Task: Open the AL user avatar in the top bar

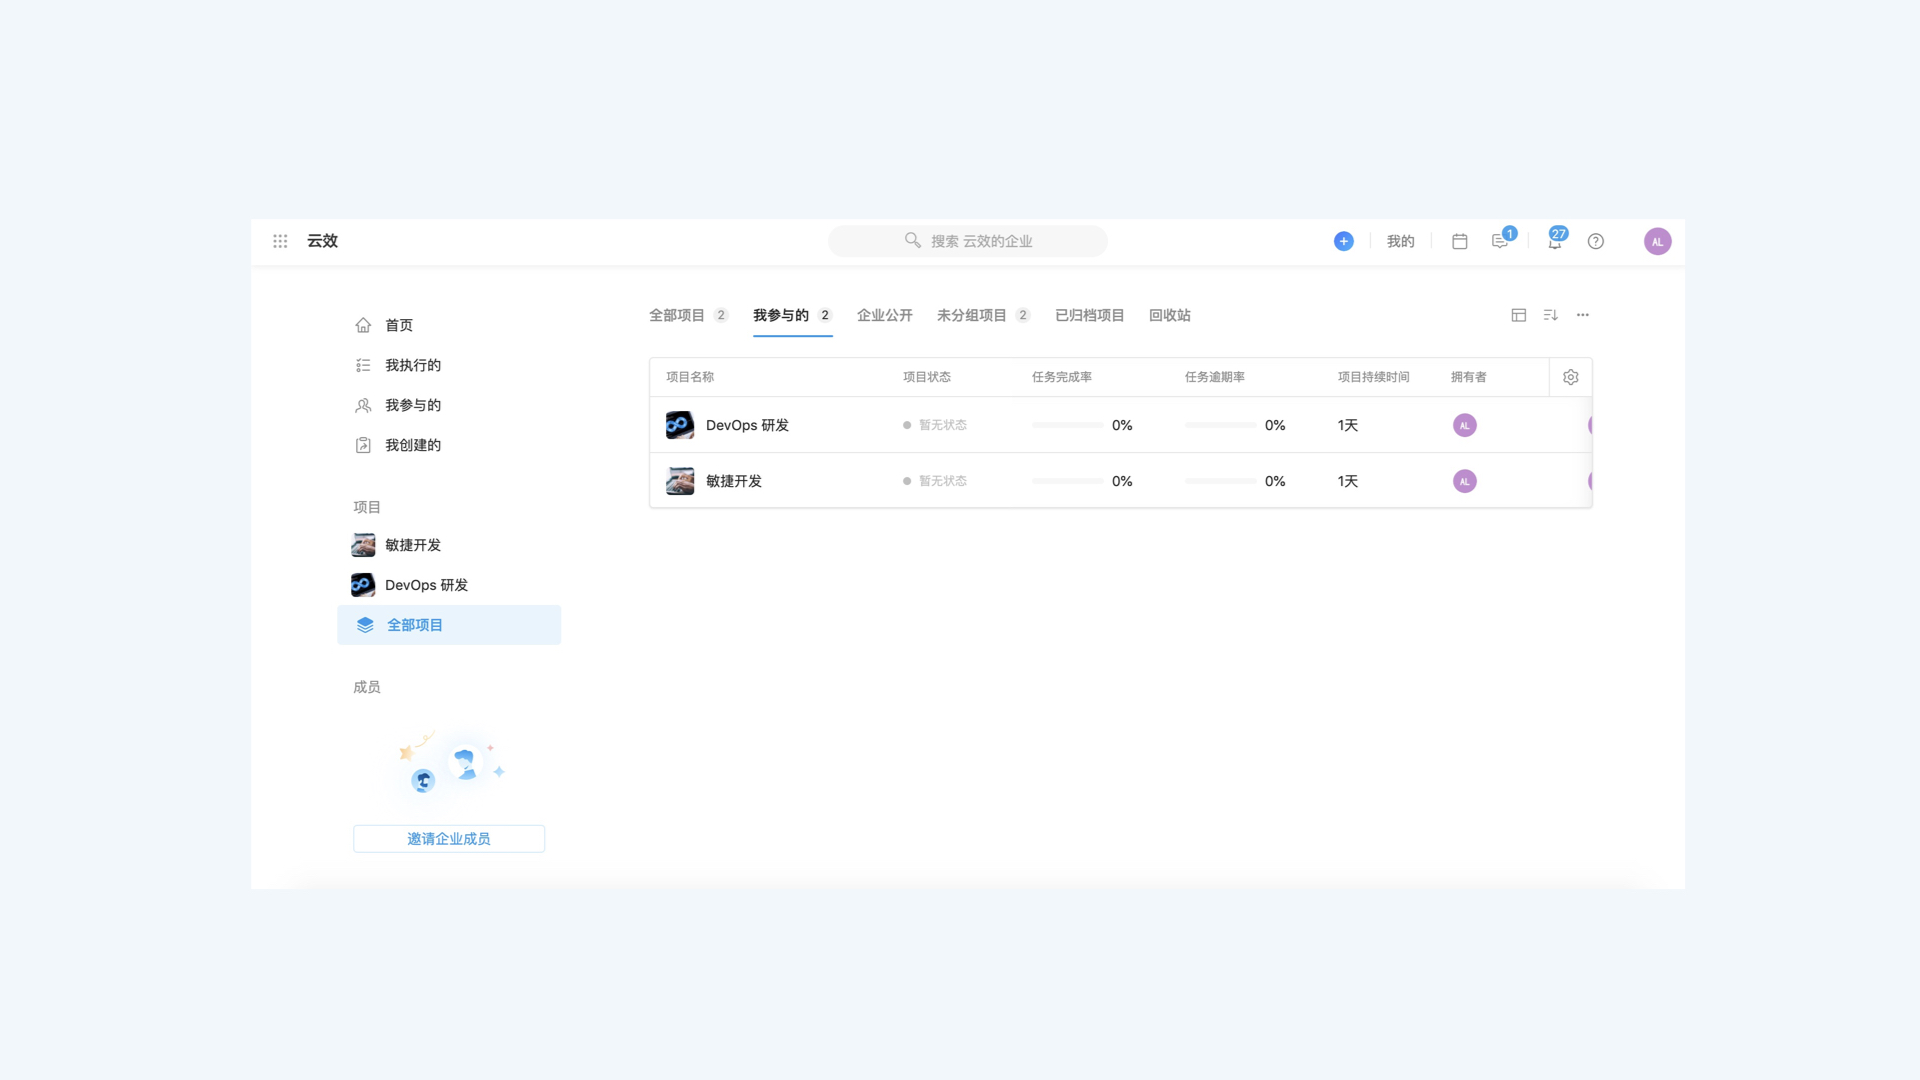Action: tap(1657, 241)
